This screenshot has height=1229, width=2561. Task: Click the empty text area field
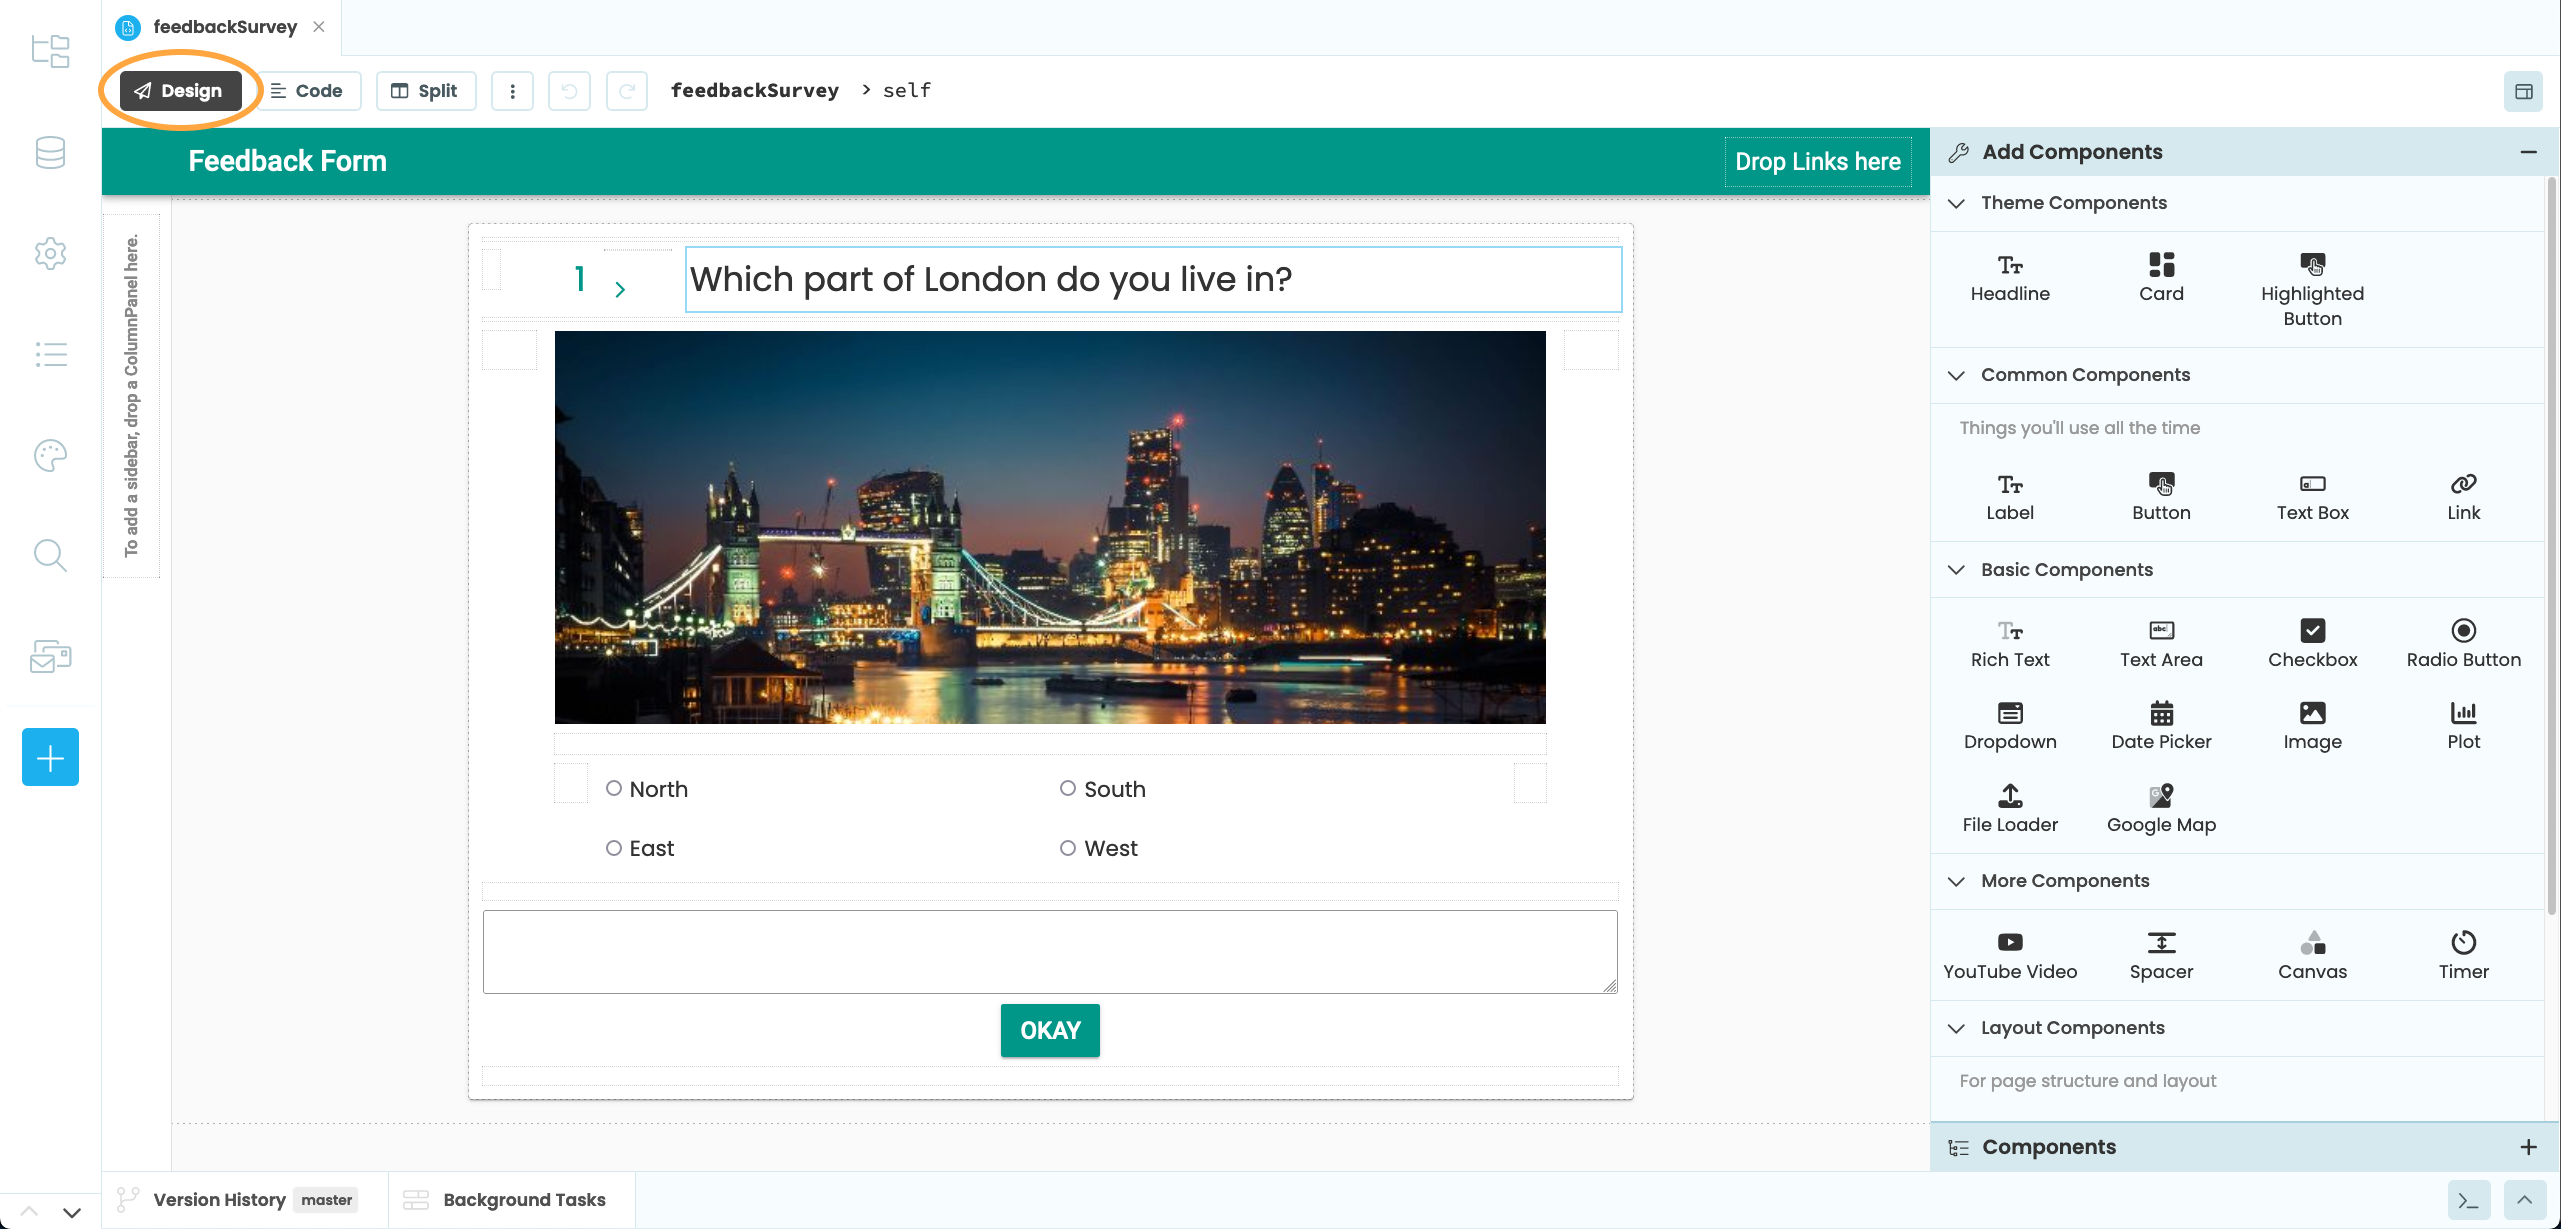(1050, 951)
